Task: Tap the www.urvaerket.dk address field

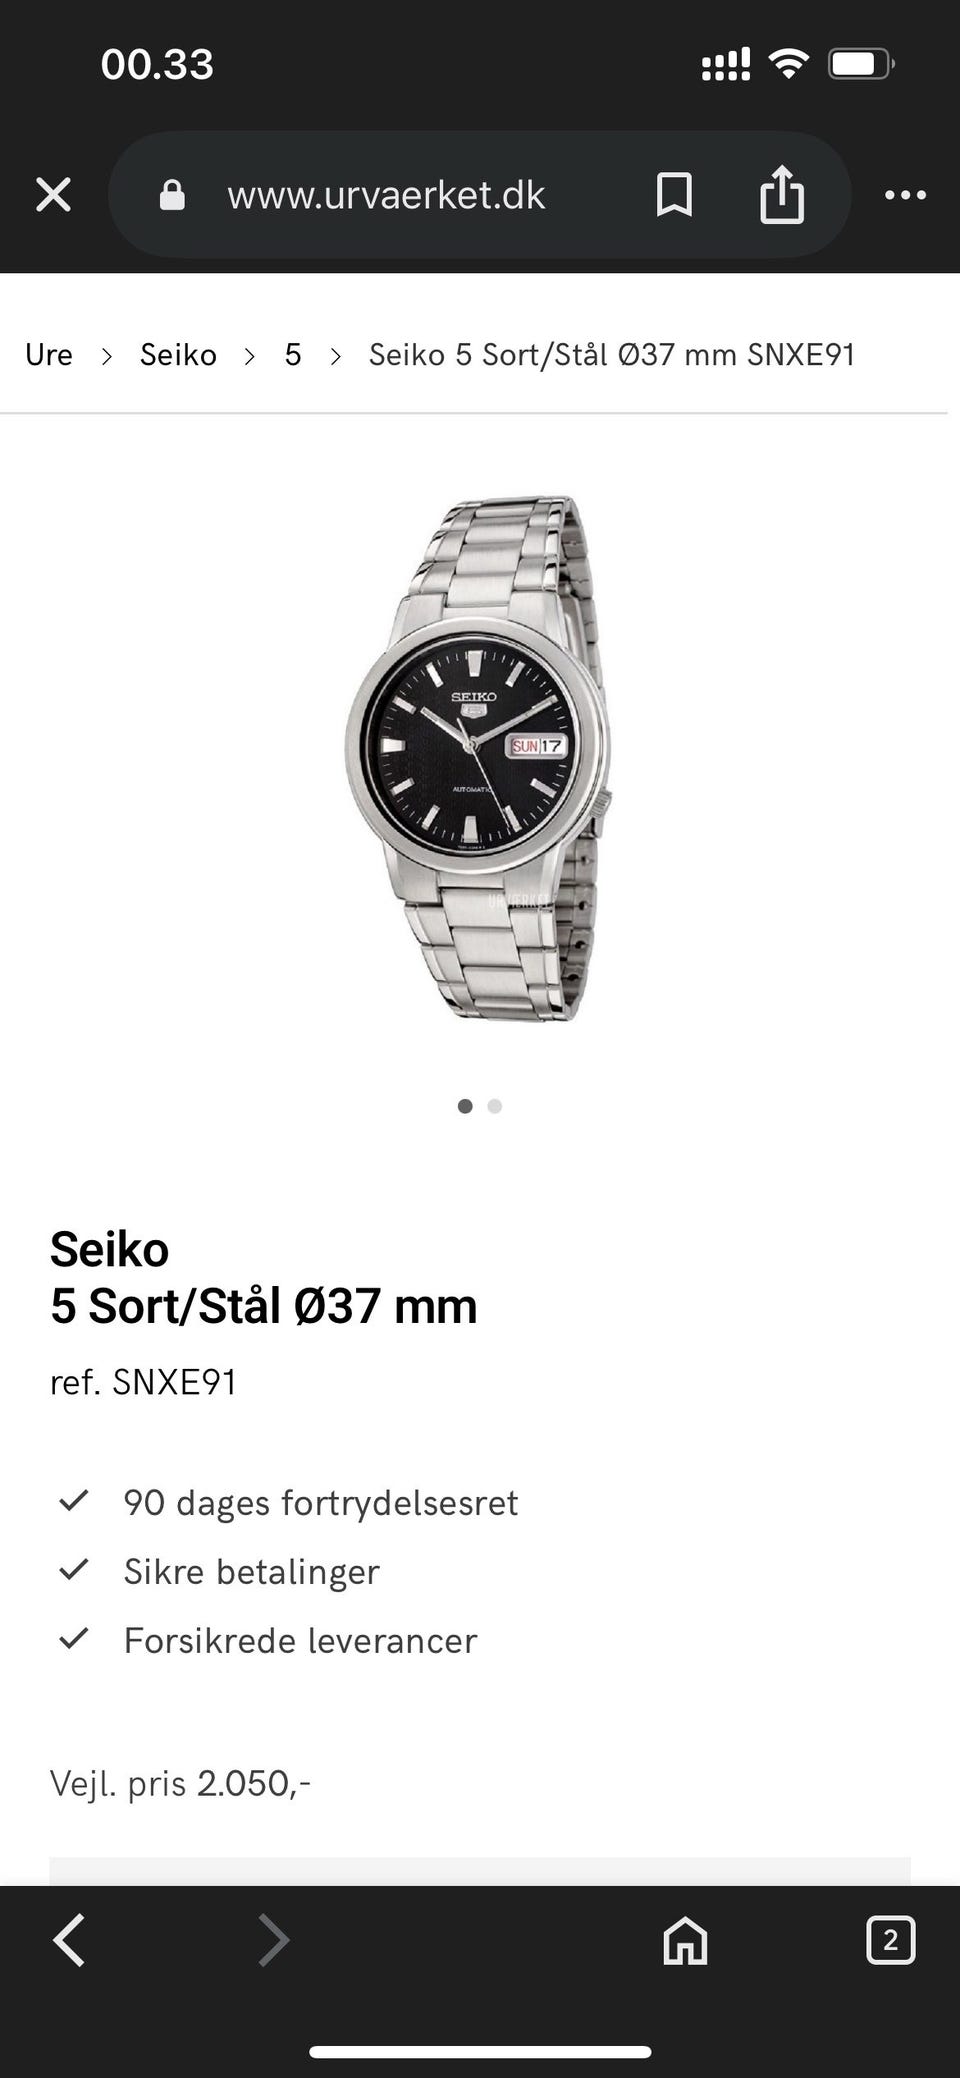Action: click(x=386, y=195)
